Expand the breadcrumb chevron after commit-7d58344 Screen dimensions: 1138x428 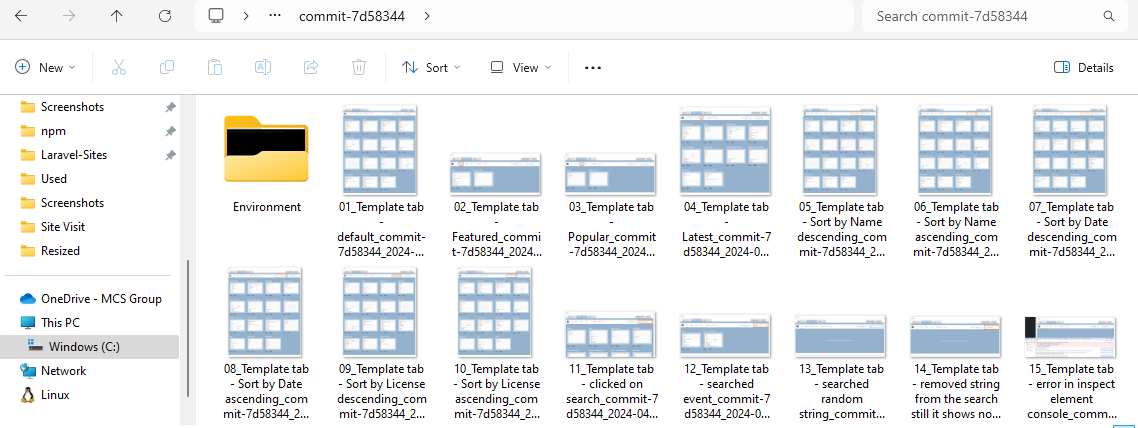[x=427, y=16]
